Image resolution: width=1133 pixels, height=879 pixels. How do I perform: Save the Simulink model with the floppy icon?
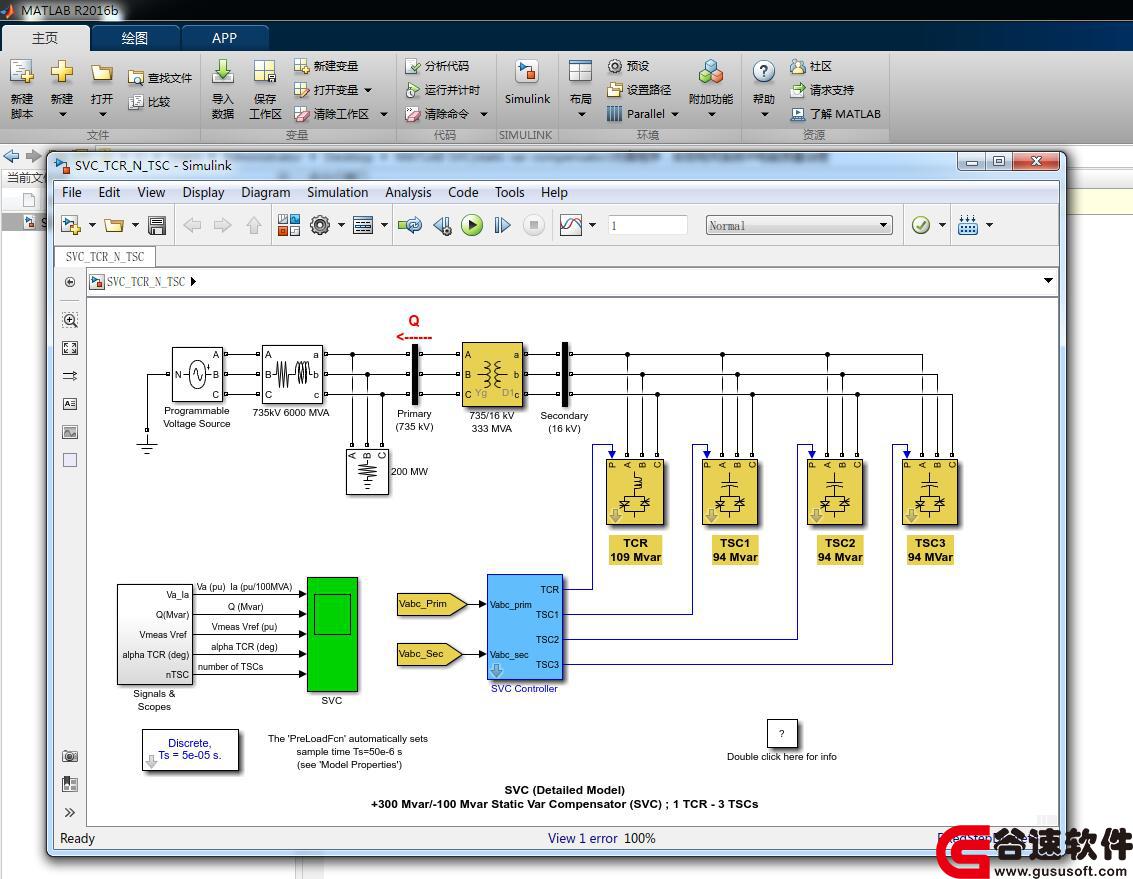coord(157,226)
